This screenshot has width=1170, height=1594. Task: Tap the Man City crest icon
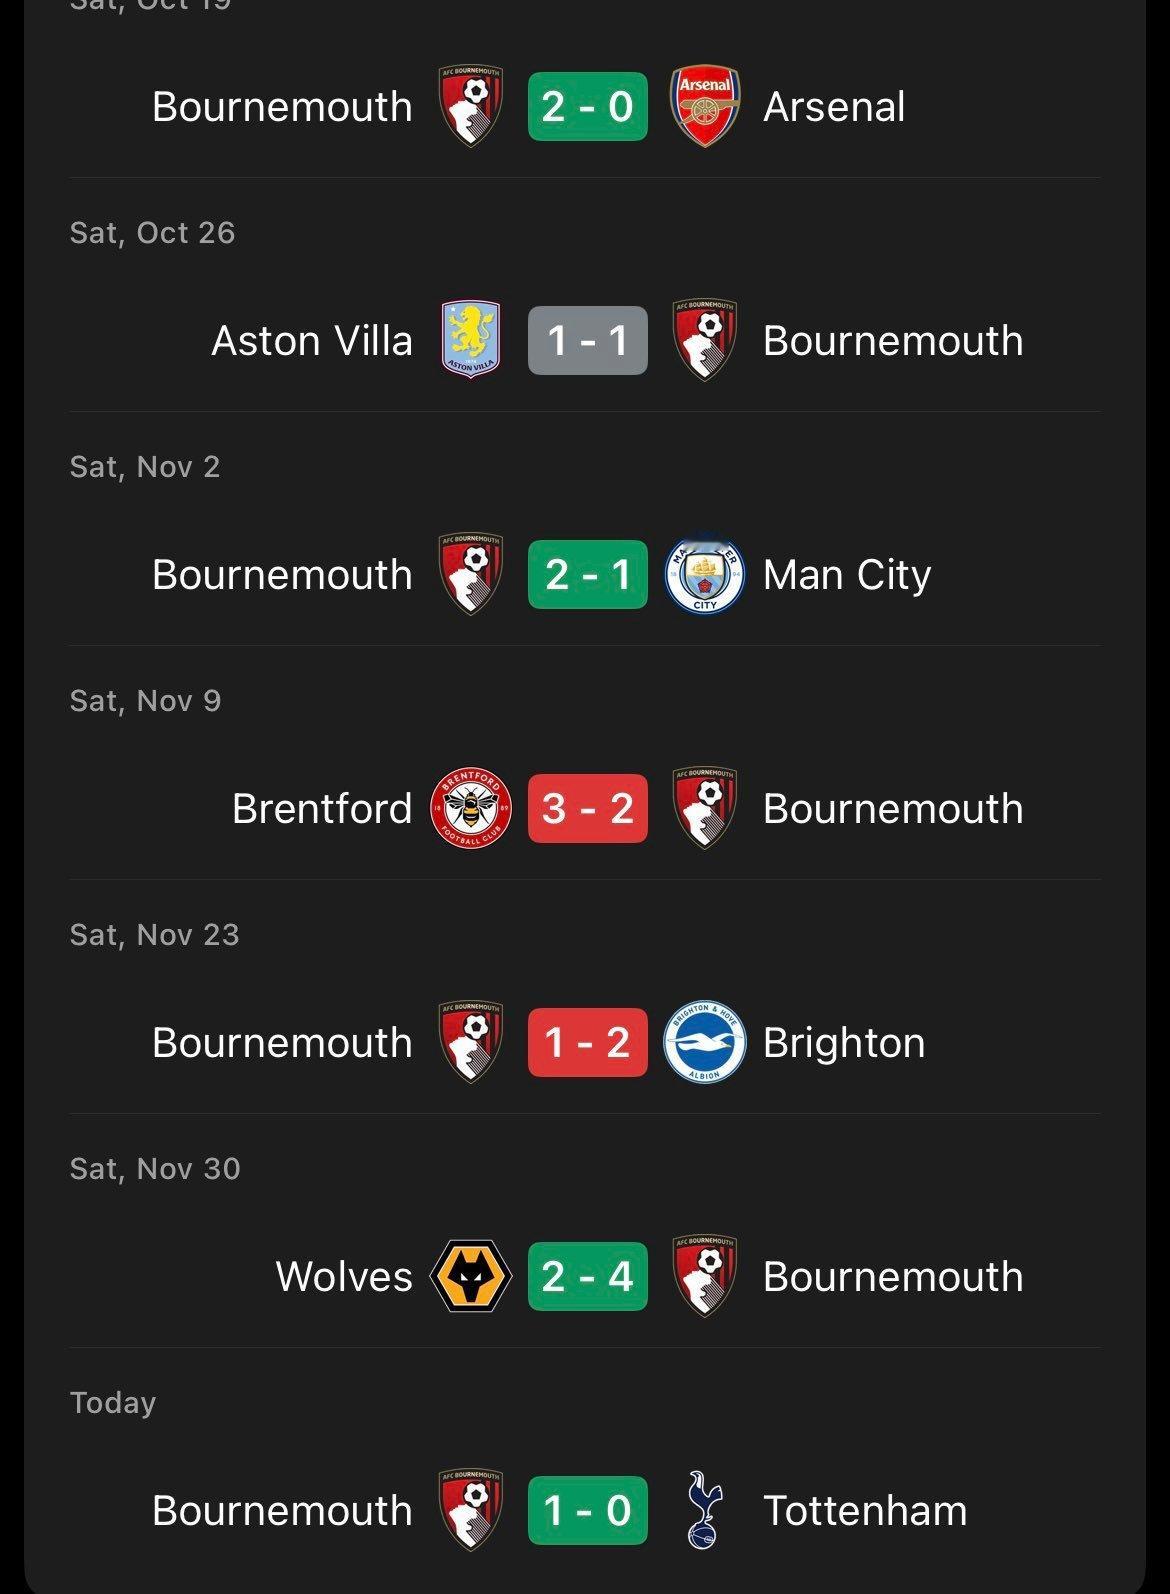(x=705, y=575)
